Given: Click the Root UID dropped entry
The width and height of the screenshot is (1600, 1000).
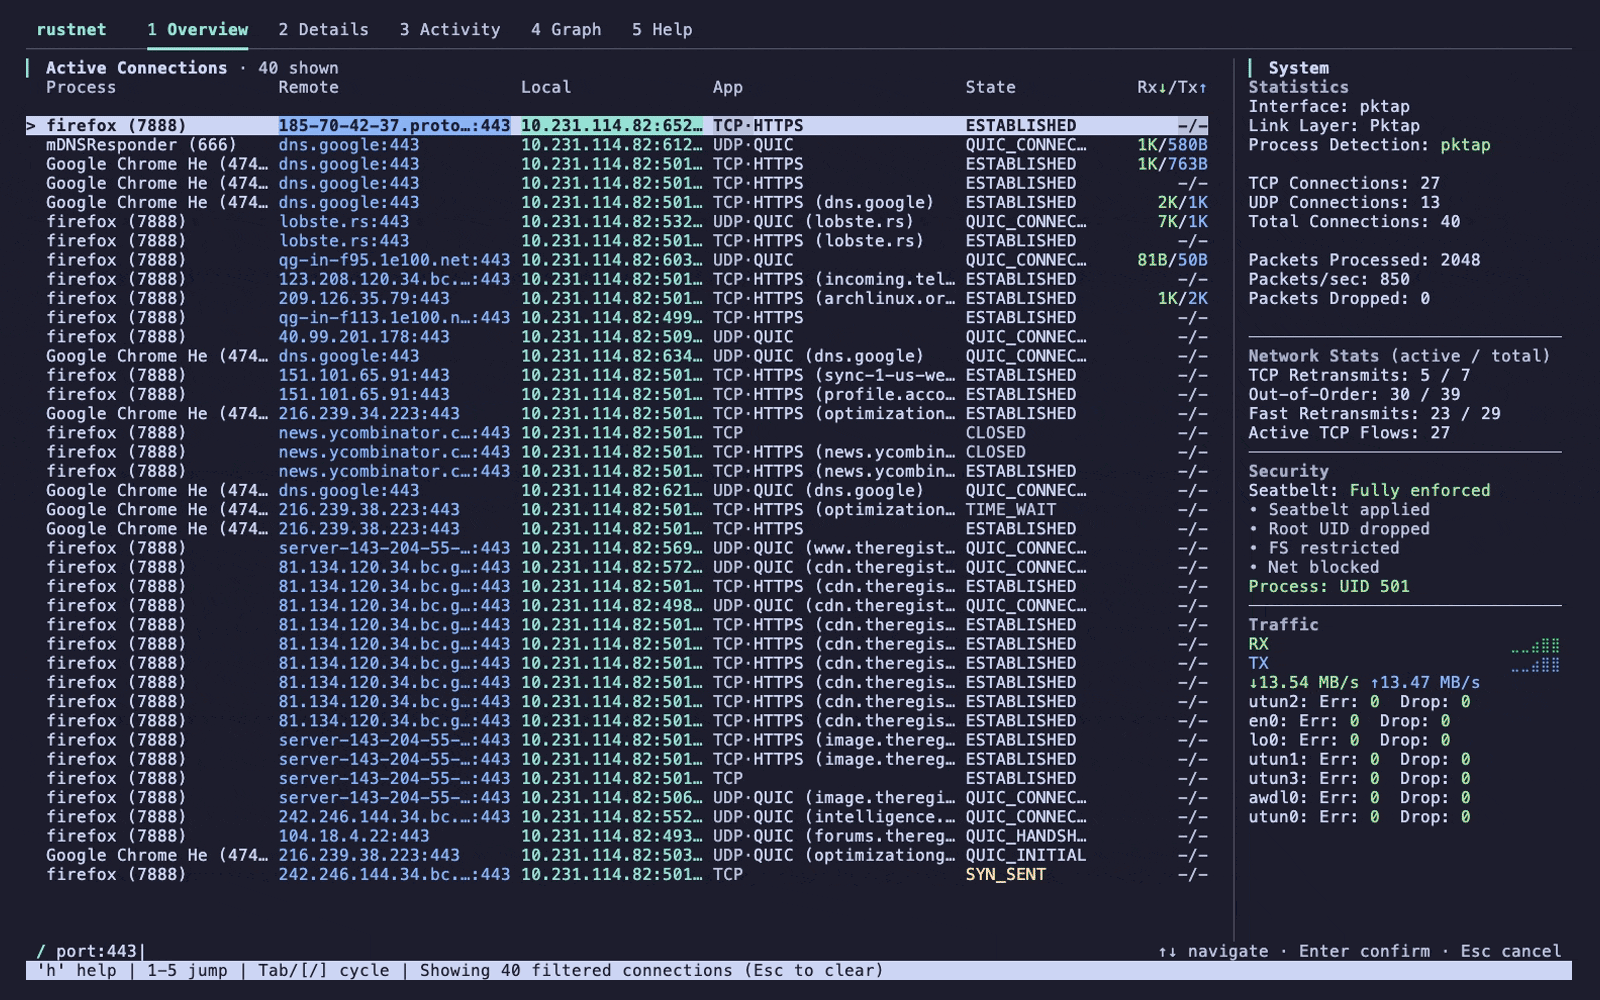Looking at the screenshot, I should pos(1339,529).
